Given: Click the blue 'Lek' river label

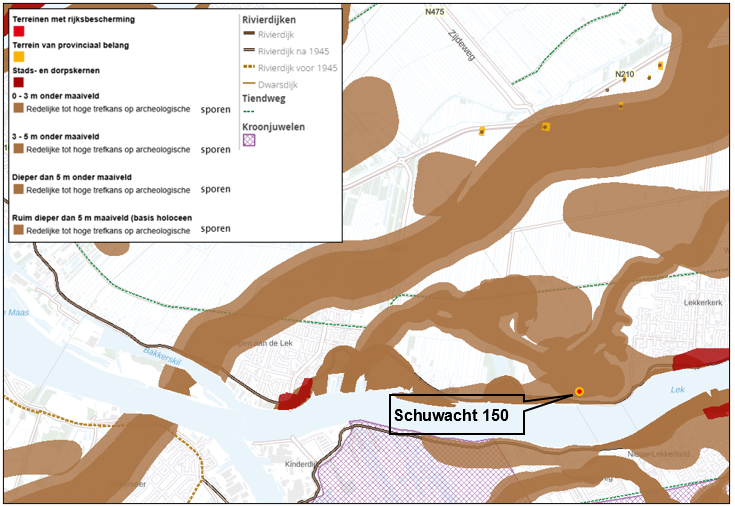Looking at the screenshot, I should [x=678, y=389].
